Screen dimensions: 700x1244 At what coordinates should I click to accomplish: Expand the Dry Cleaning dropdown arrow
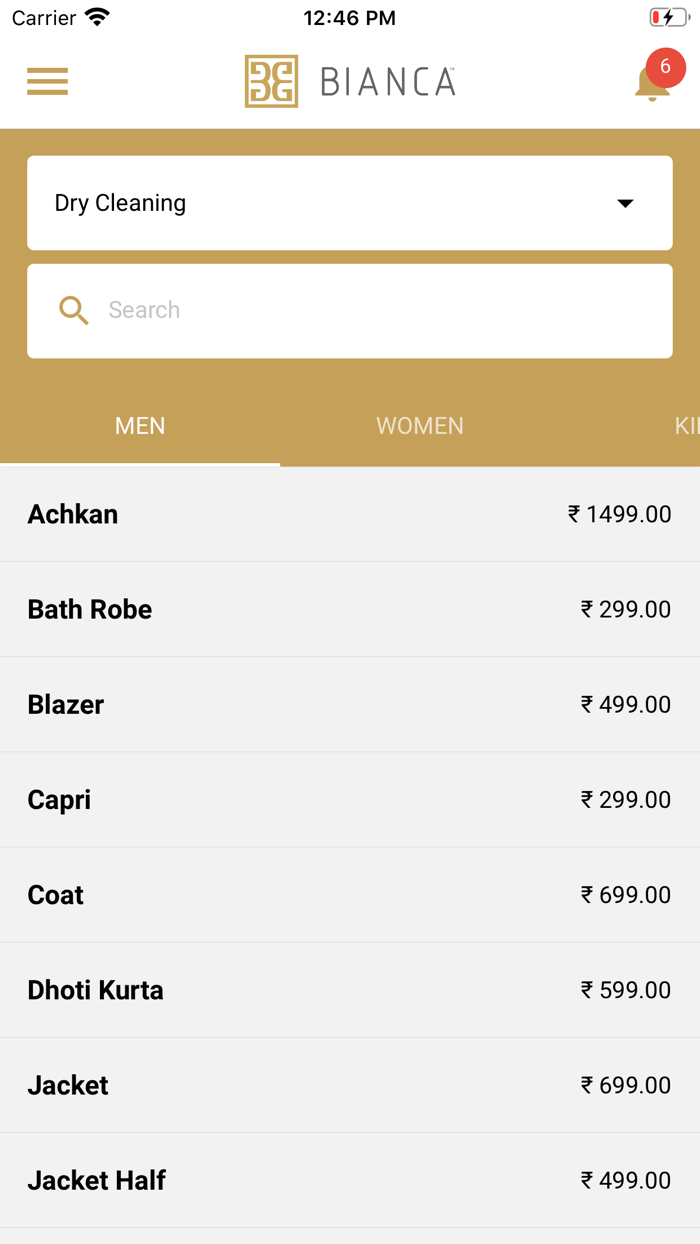click(x=625, y=203)
